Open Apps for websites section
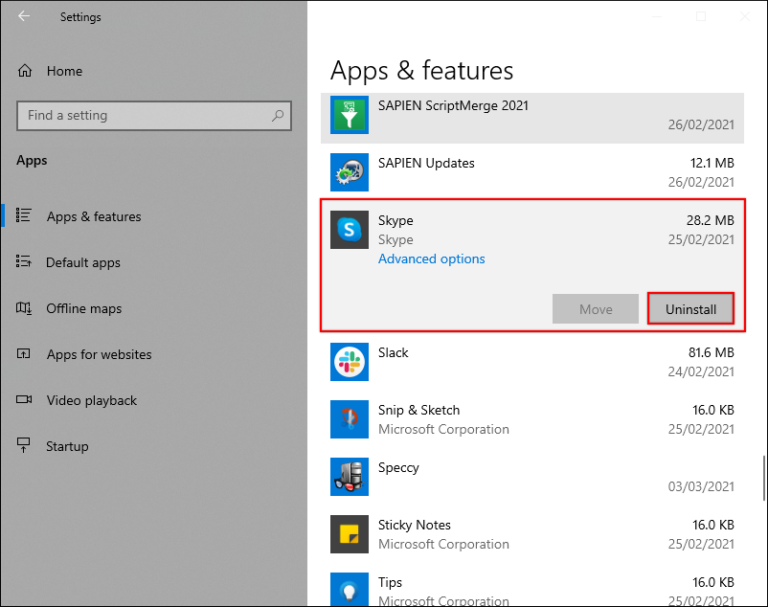The image size is (768, 607). (99, 355)
